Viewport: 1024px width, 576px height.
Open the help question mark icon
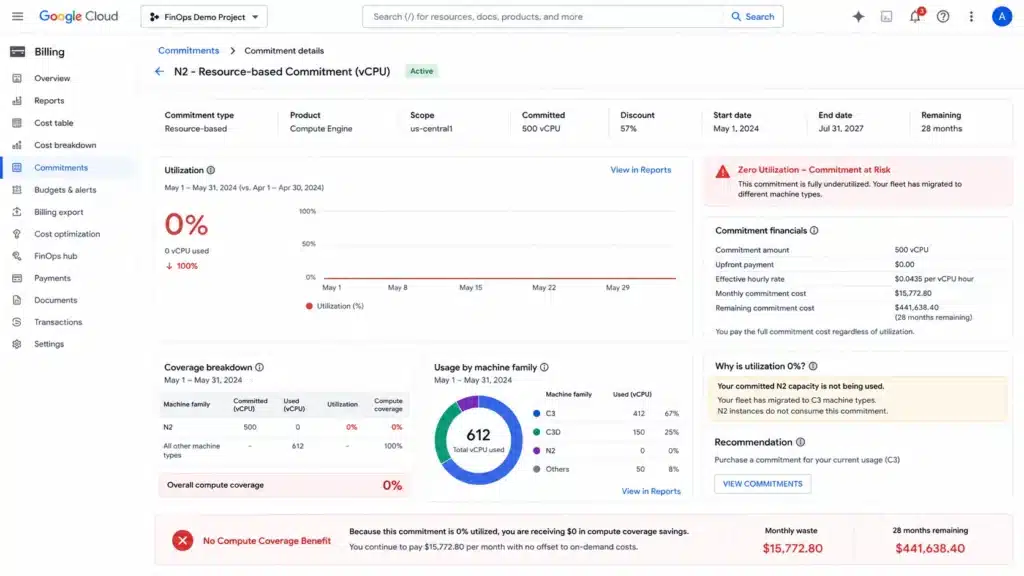(943, 17)
